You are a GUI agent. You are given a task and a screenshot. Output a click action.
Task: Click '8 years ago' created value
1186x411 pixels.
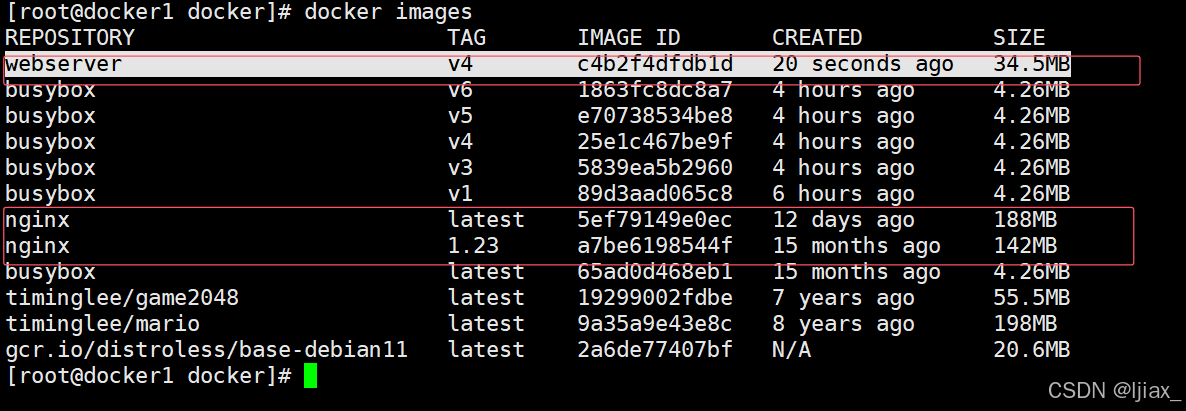tap(843, 323)
